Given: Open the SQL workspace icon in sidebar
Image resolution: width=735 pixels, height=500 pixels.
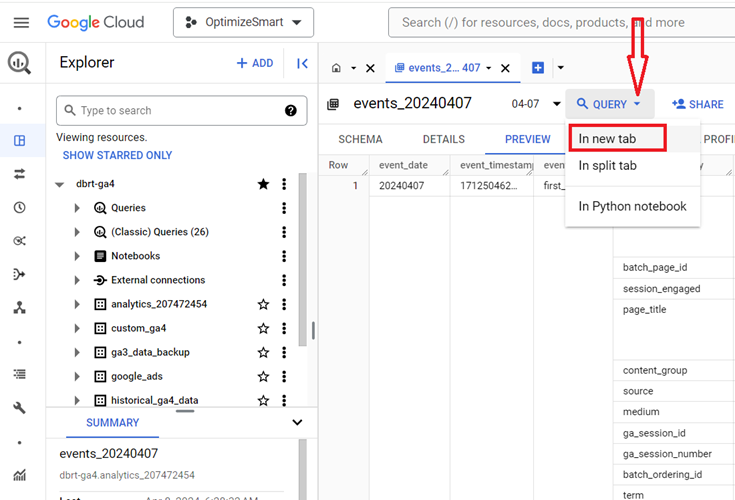Looking at the screenshot, I should click(x=19, y=141).
